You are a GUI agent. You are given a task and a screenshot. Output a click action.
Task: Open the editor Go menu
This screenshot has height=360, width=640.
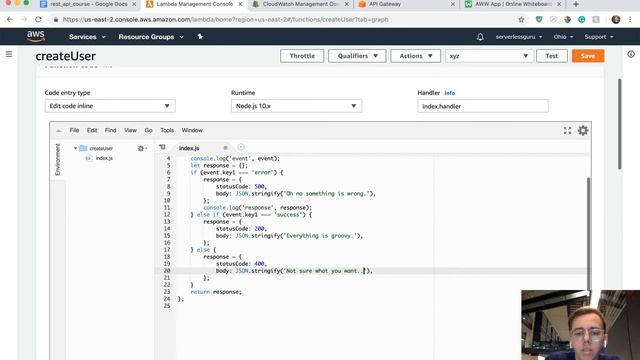pyautogui.click(x=148, y=130)
